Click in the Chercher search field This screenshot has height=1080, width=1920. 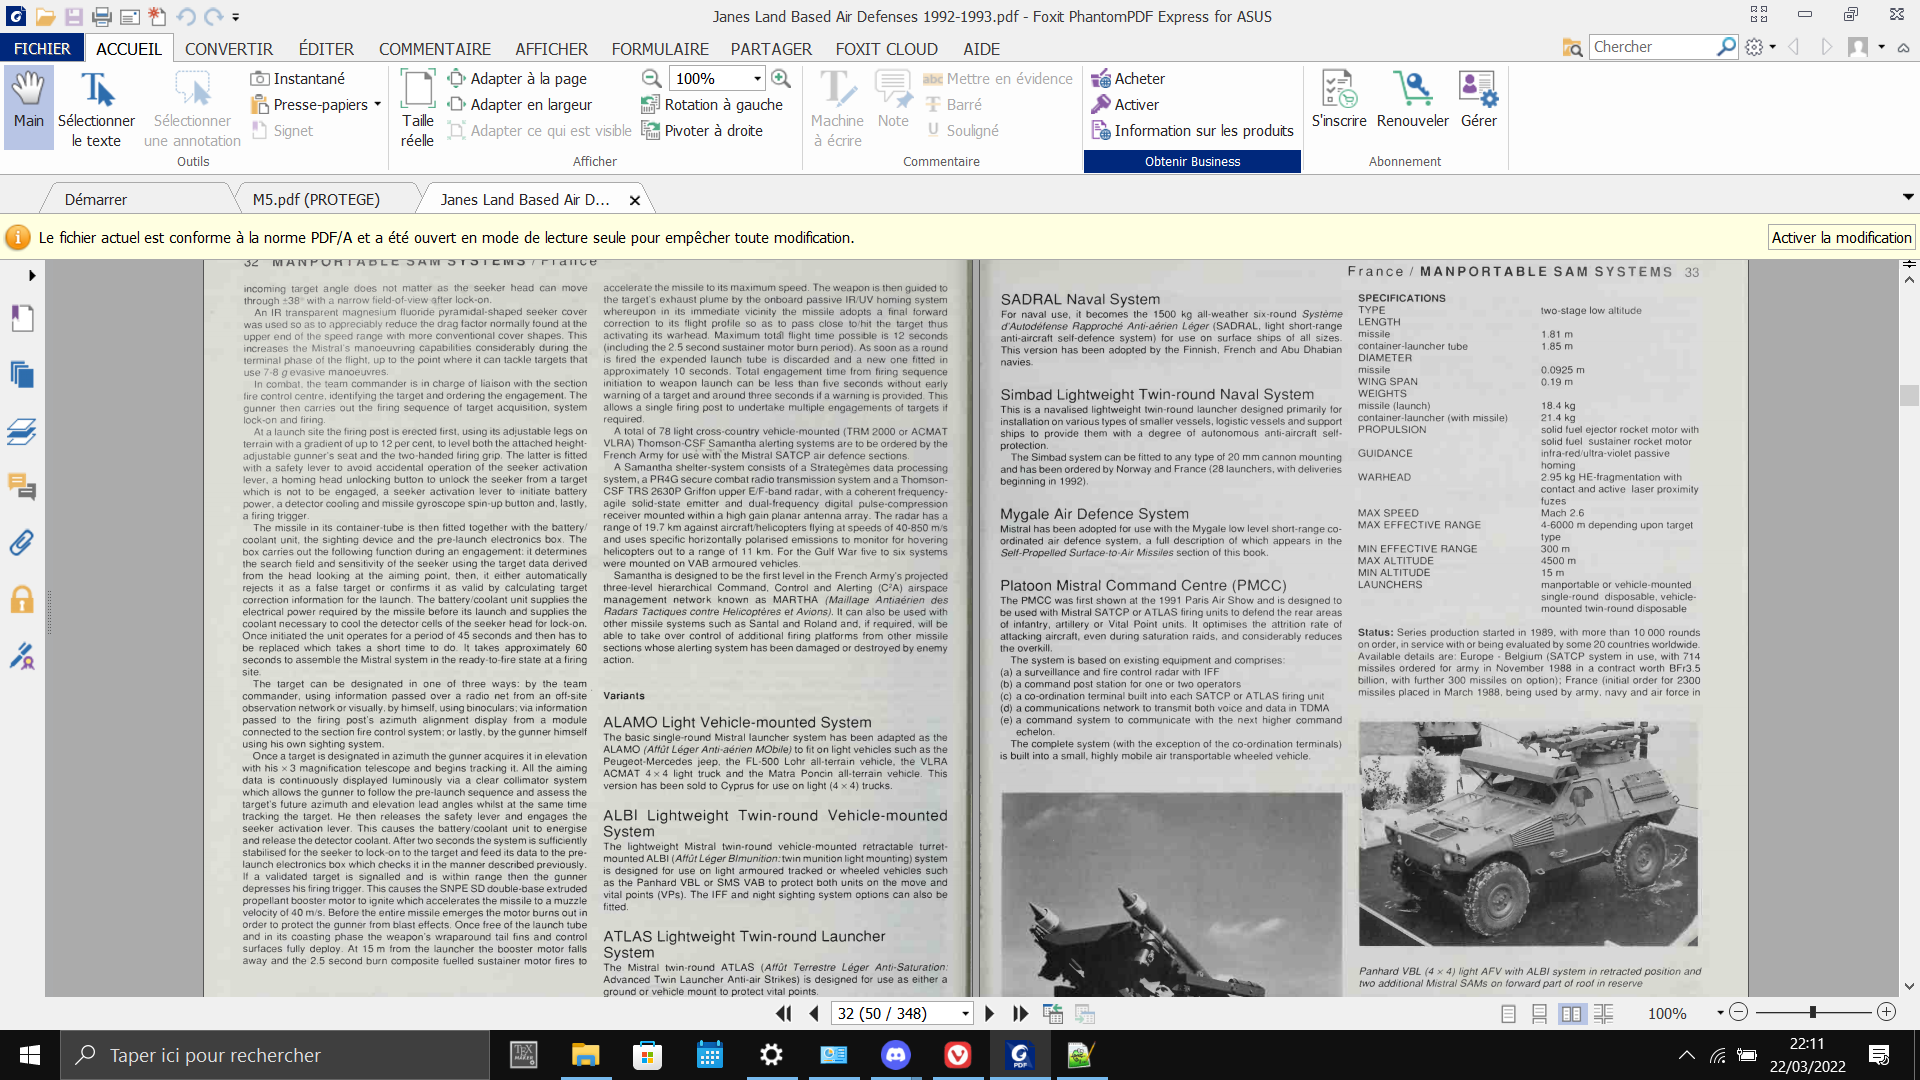pos(1652,46)
